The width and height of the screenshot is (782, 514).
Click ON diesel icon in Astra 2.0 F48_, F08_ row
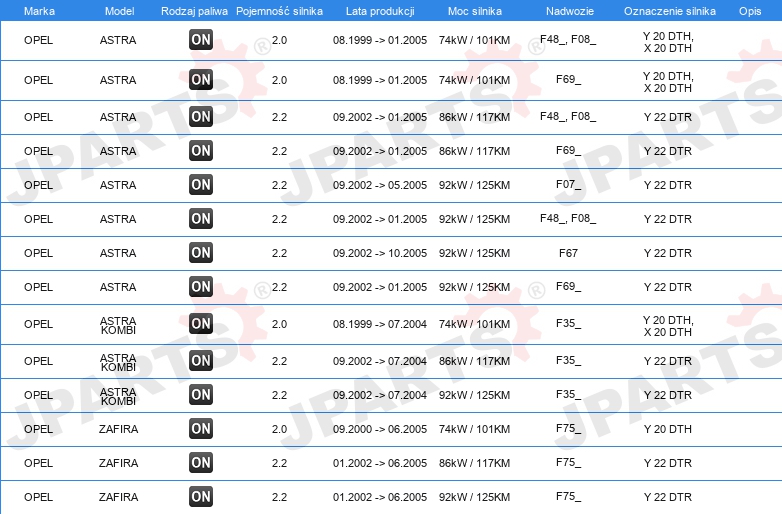(x=201, y=40)
